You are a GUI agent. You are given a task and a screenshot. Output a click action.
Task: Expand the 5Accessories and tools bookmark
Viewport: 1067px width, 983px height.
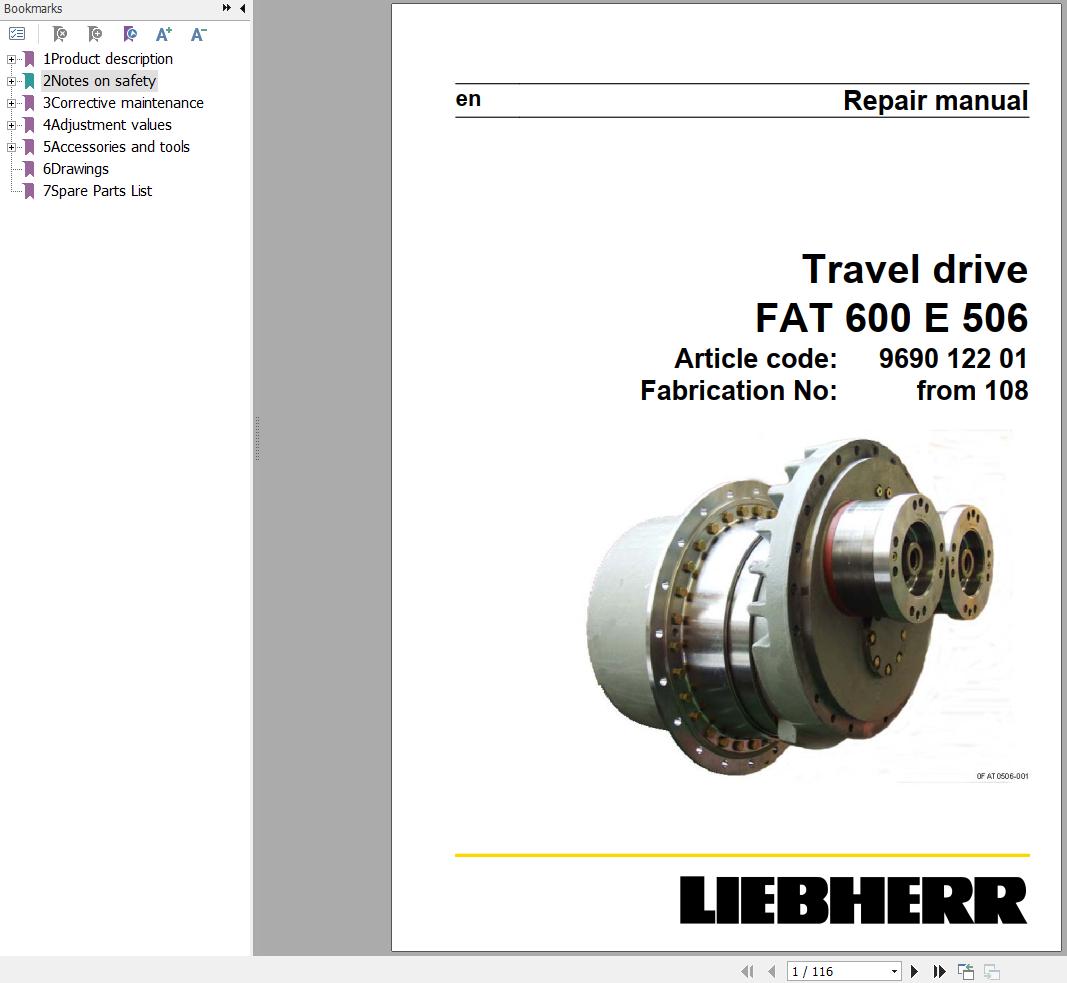(11, 147)
